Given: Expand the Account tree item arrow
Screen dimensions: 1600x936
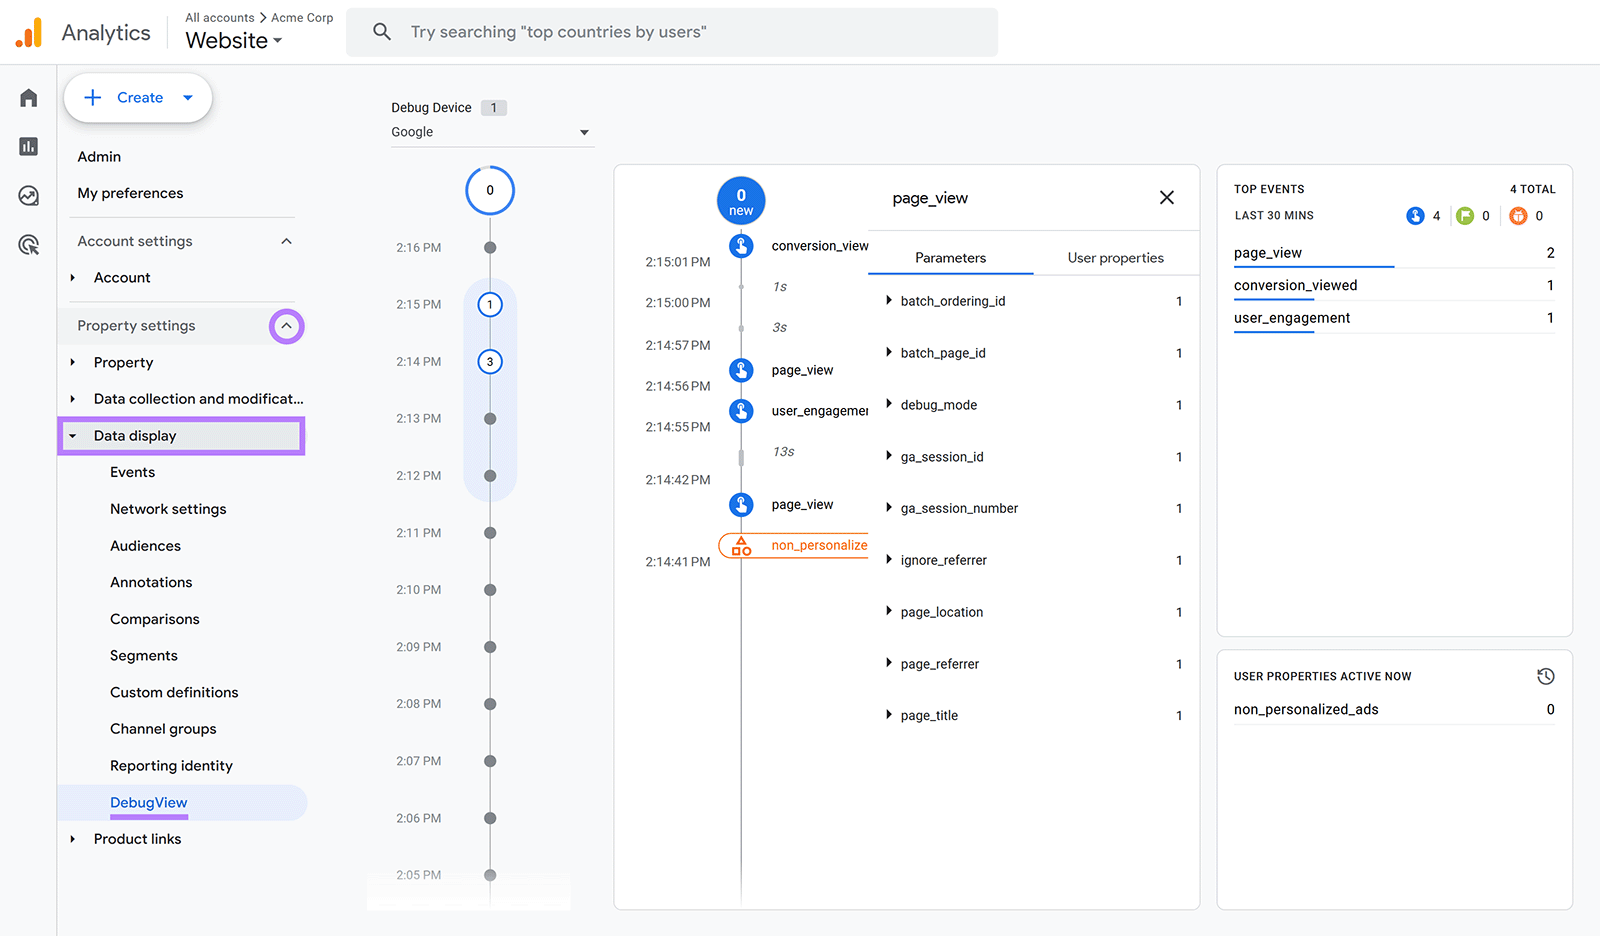Looking at the screenshot, I should (x=73, y=278).
